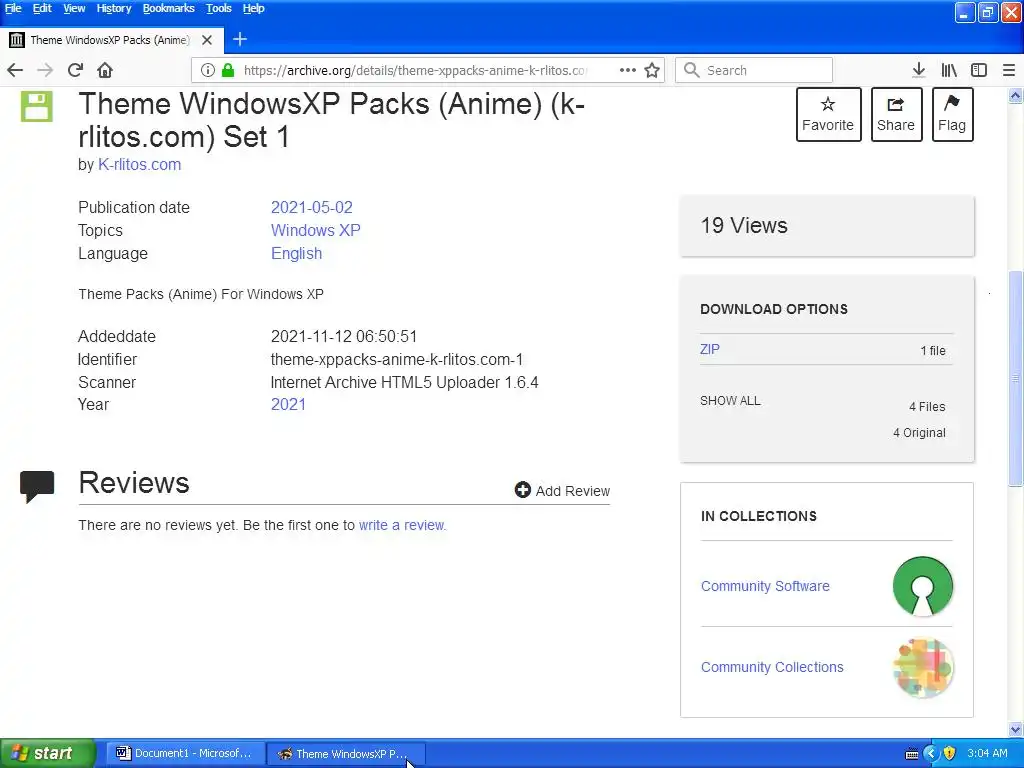The height and width of the screenshot is (768, 1024).
Task: Open the History menu
Action: pyautogui.click(x=114, y=8)
